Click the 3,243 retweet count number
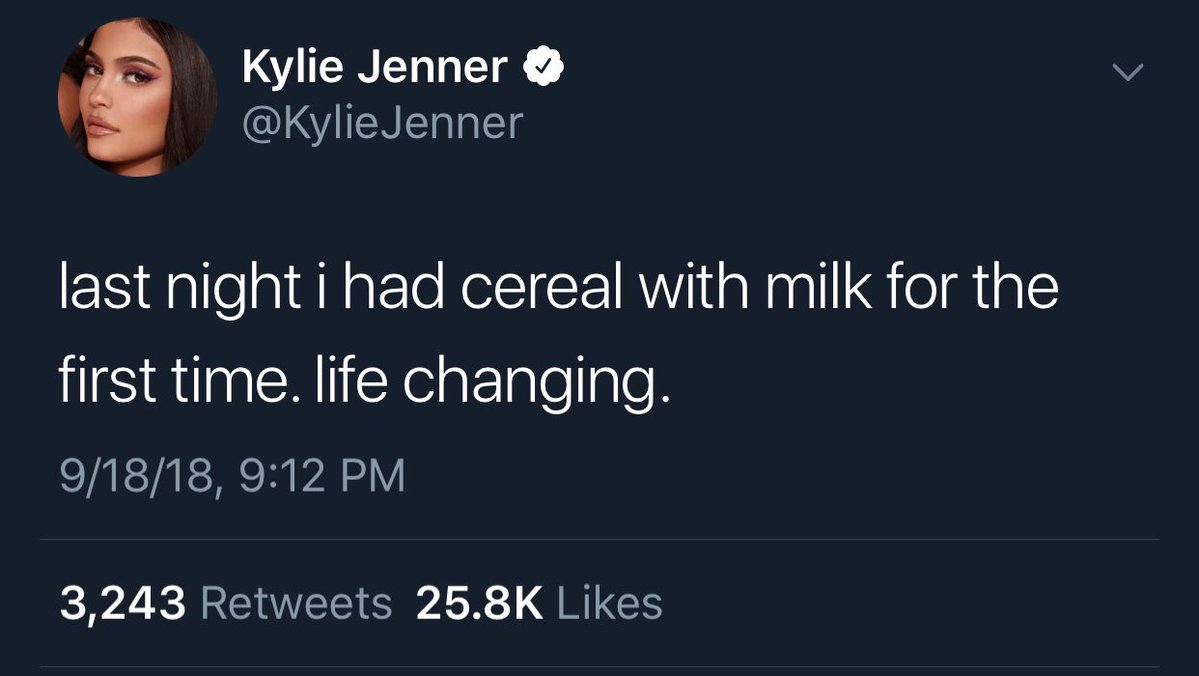The height and width of the screenshot is (676, 1199). click(122, 603)
